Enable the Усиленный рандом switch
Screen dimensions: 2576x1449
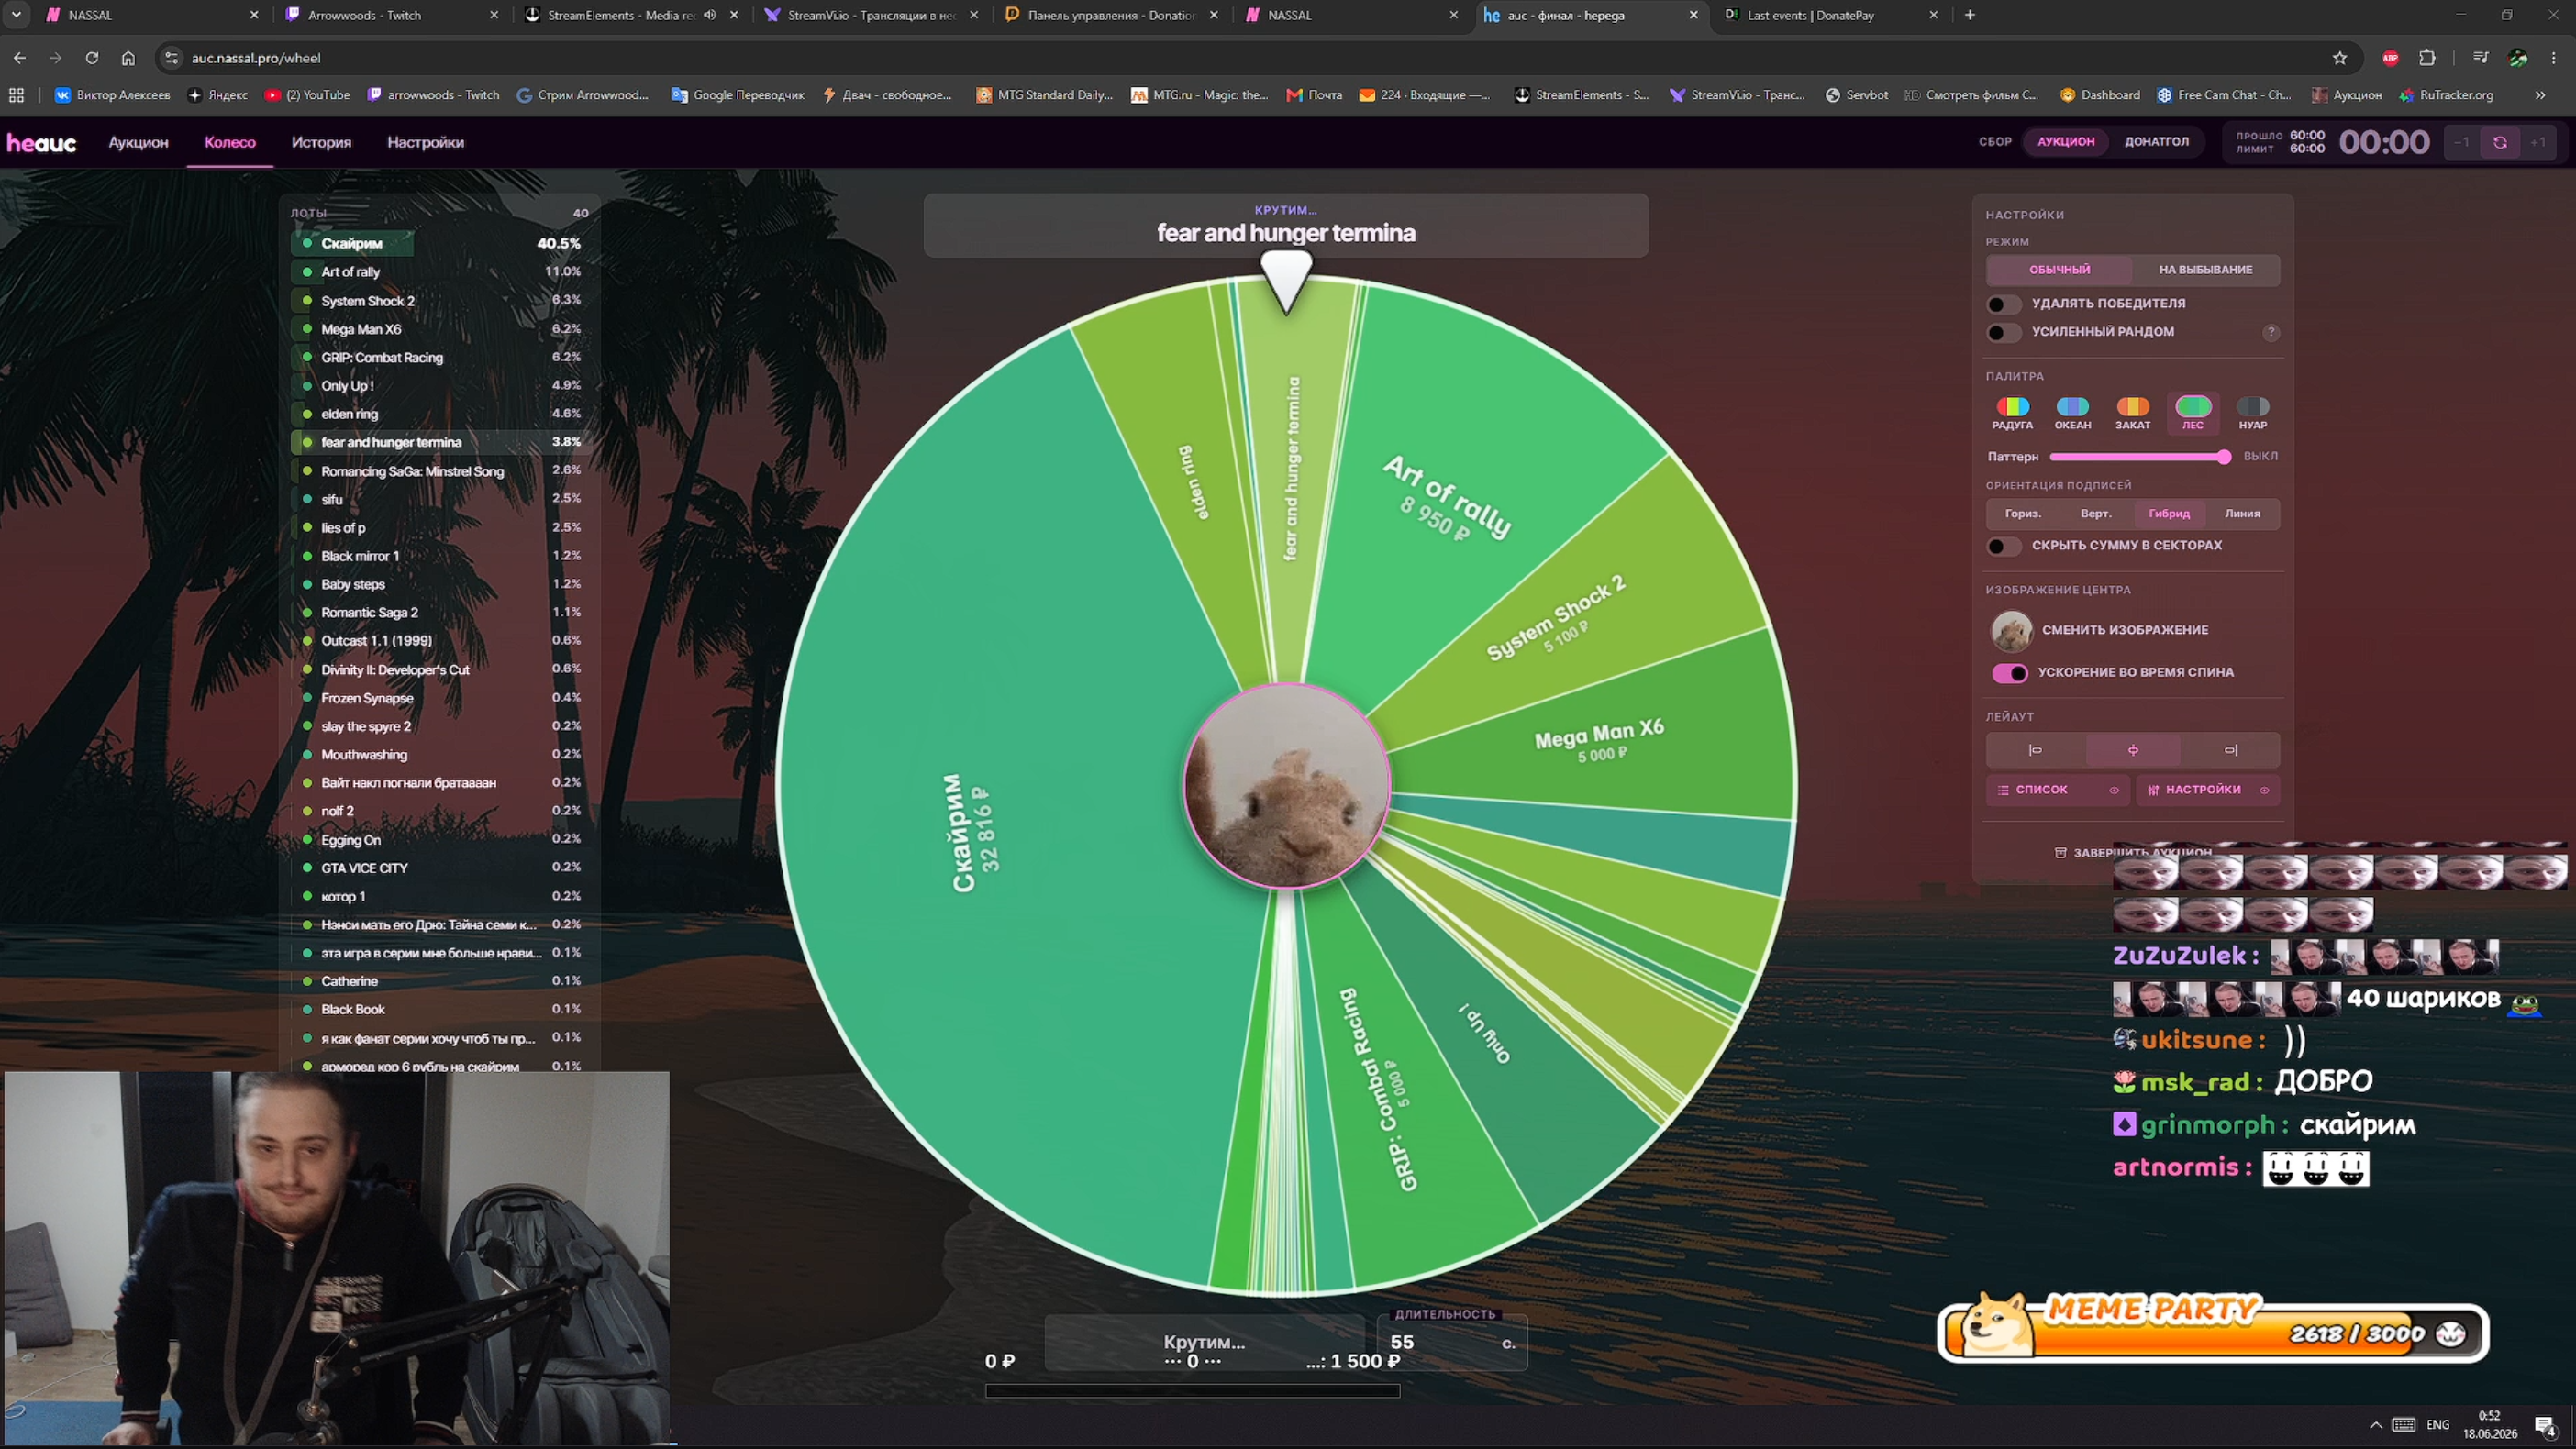tap(2003, 332)
